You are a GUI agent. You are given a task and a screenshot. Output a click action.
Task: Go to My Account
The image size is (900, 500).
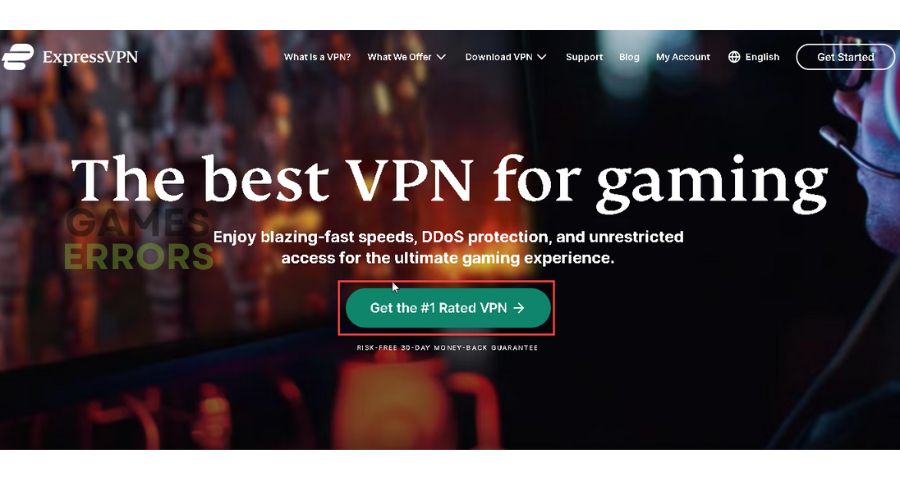coord(683,57)
